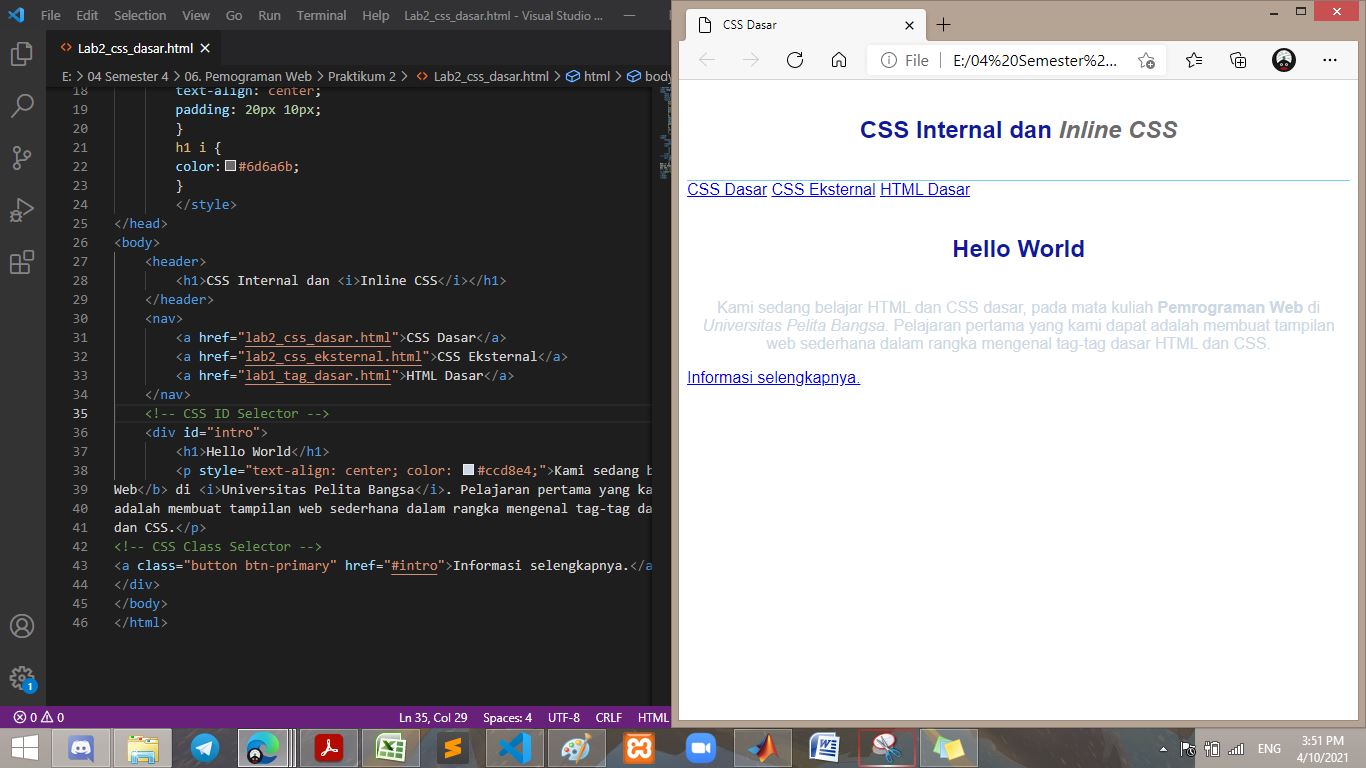Open the Extensions view in VS Code
The width and height of the screenshot is (1366, 768).
click(21, 262)
